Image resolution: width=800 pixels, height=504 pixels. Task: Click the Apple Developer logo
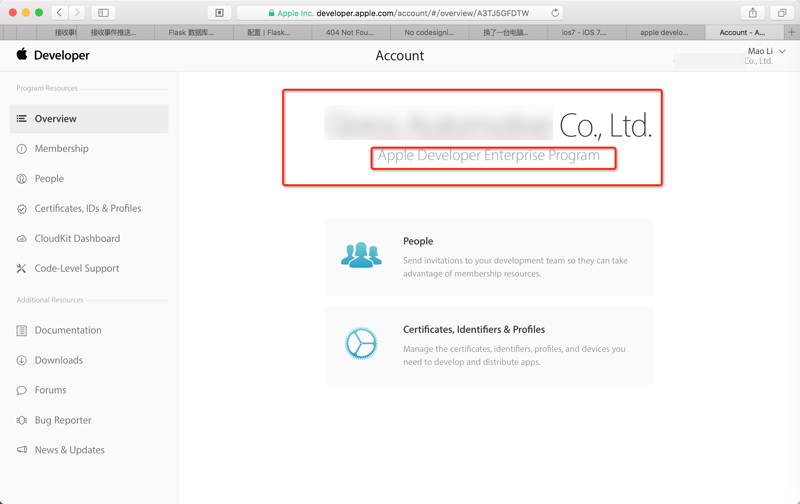[x=22, y=54]
